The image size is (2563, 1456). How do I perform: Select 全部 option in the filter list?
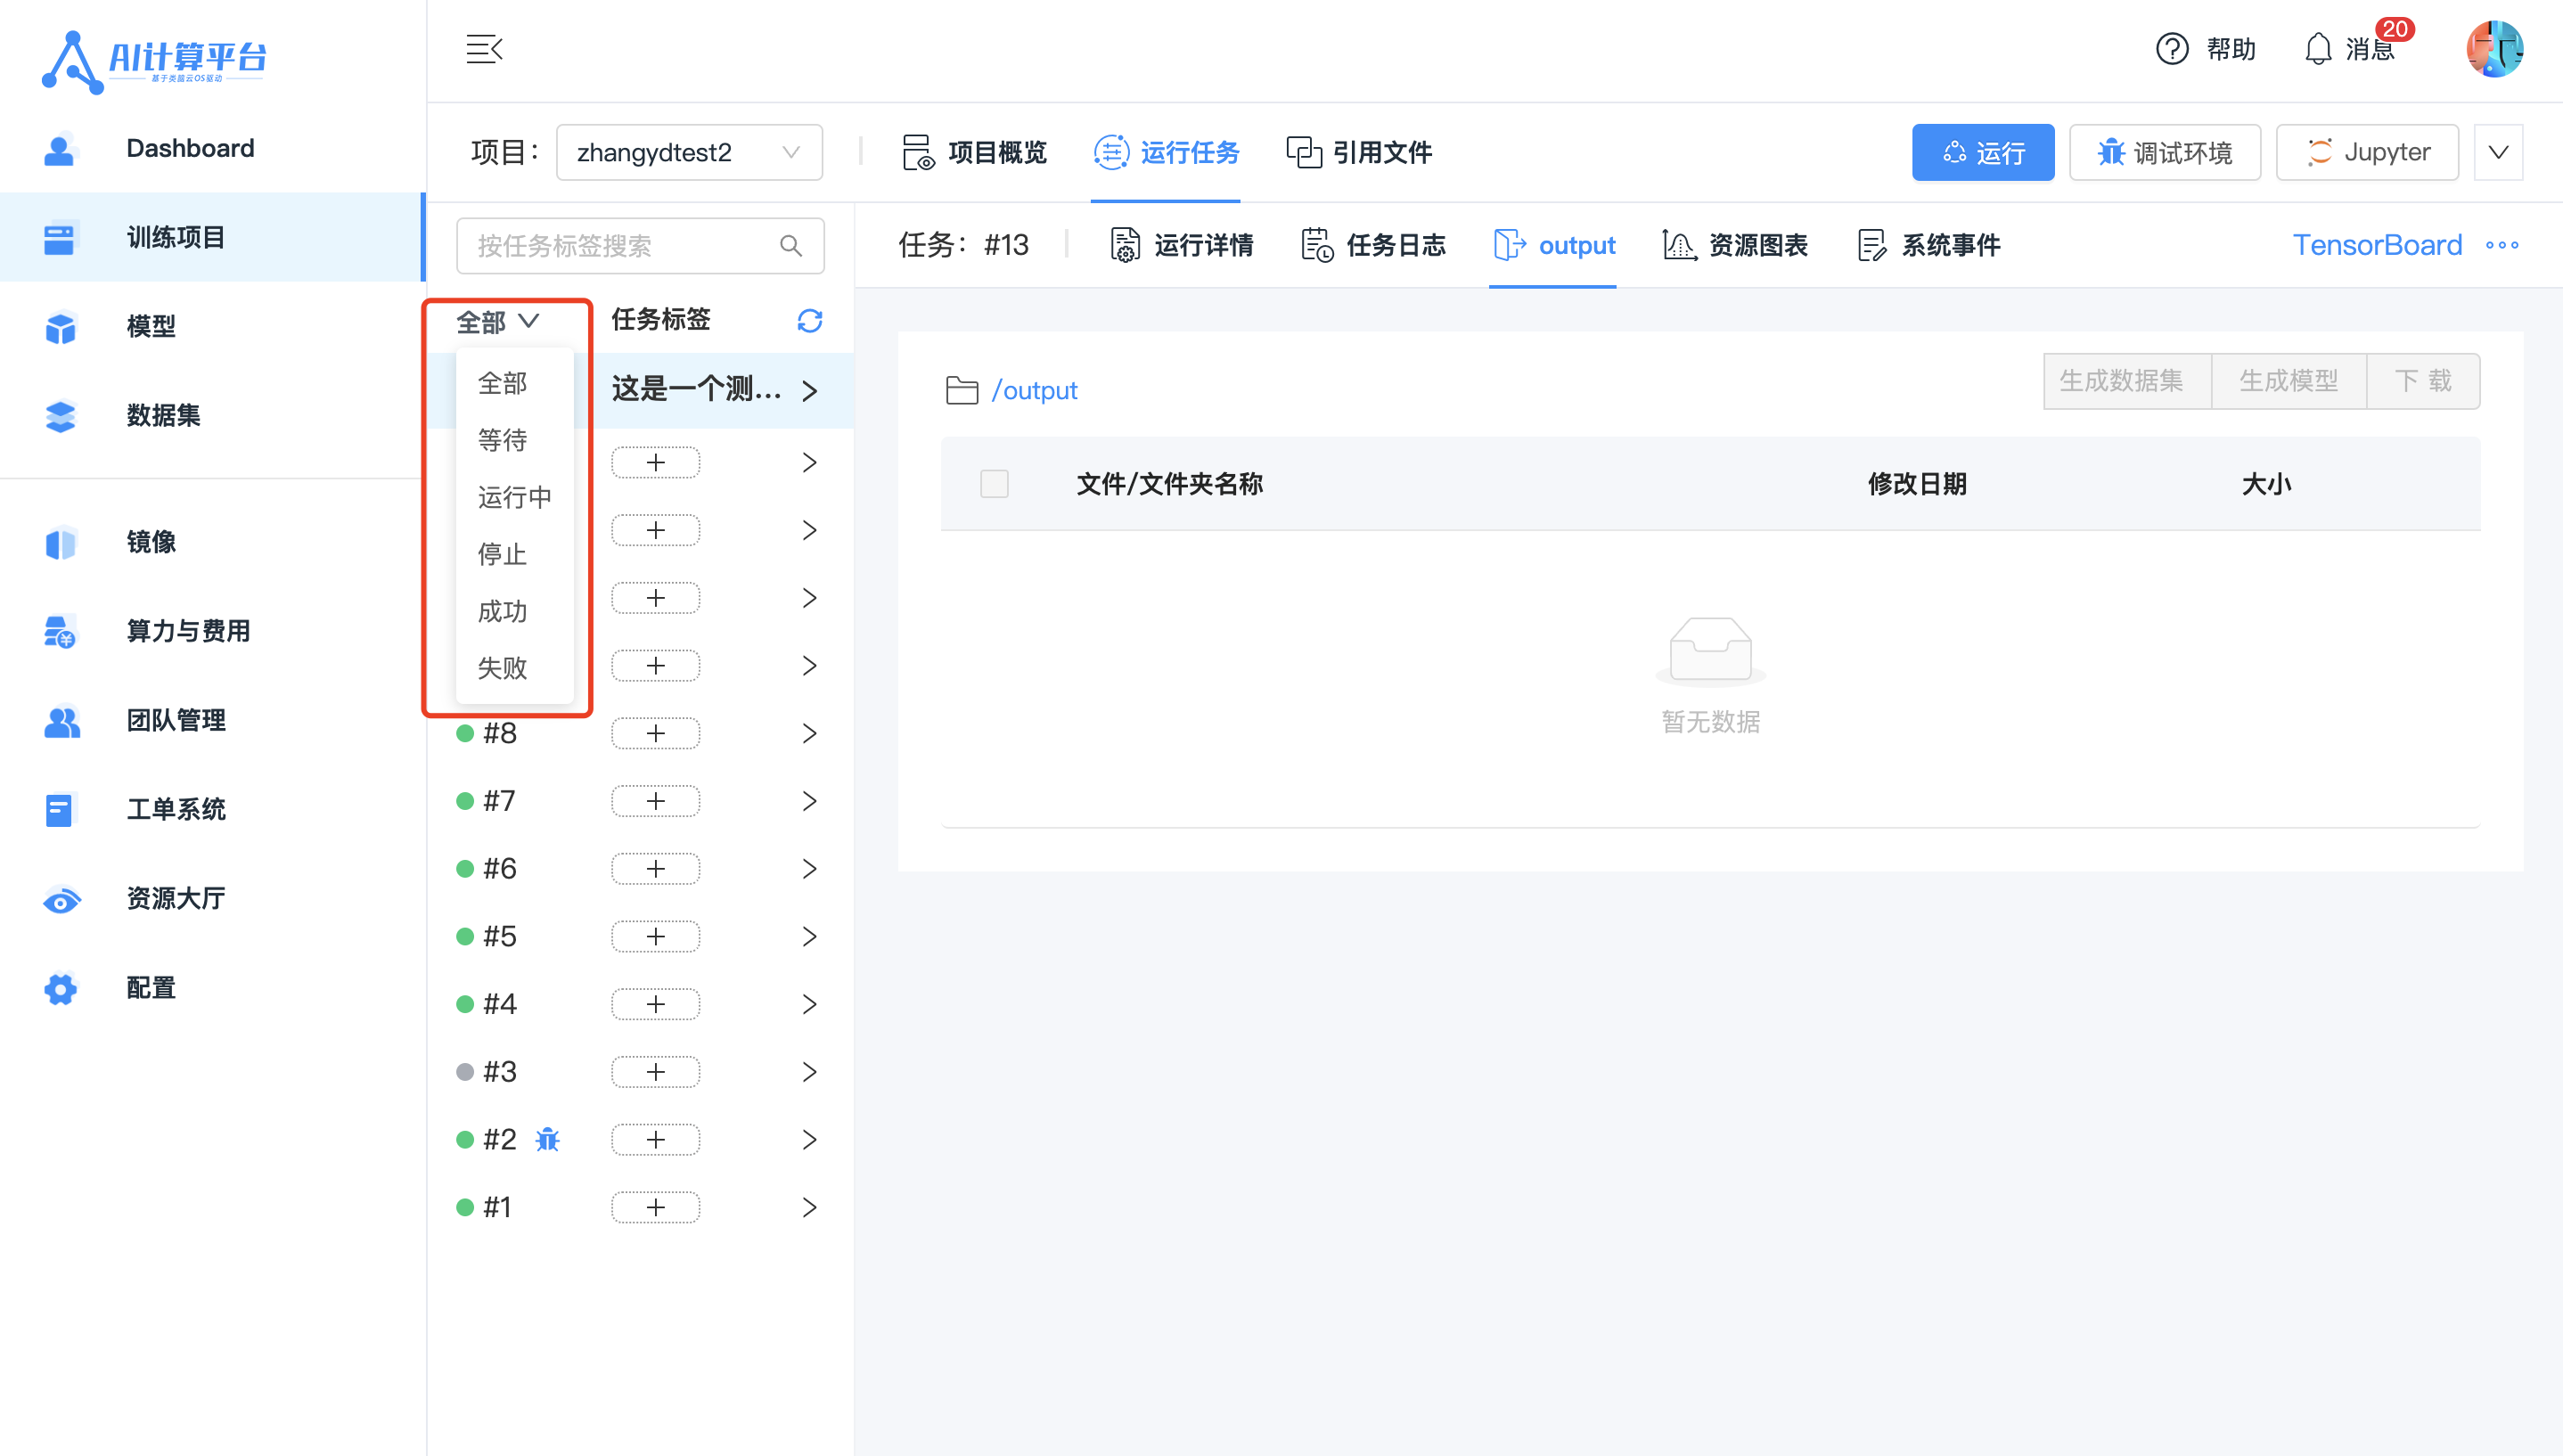[x=514, y=383]
